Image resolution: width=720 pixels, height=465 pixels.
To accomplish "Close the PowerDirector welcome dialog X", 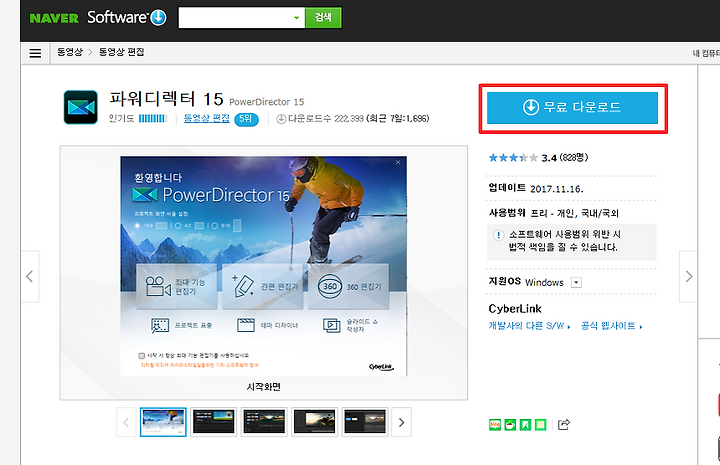I will coord(398,162).
